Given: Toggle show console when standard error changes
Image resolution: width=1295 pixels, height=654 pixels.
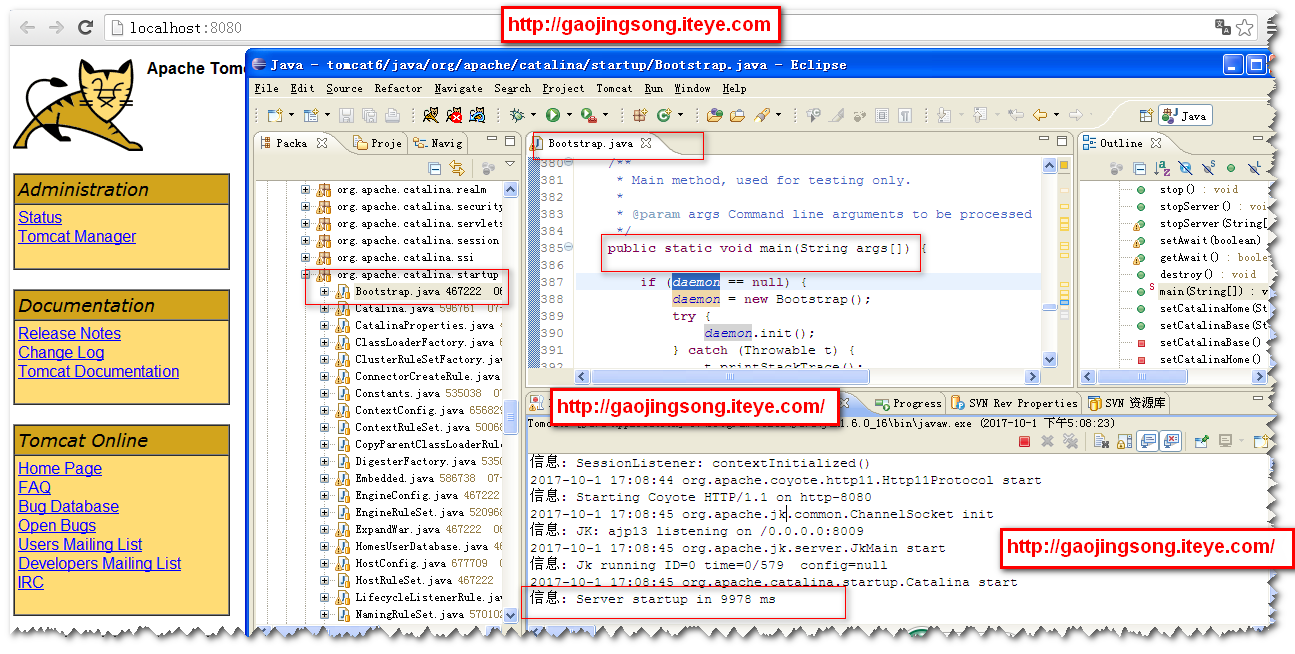Looking at the screenshot, I should 1172,441.
